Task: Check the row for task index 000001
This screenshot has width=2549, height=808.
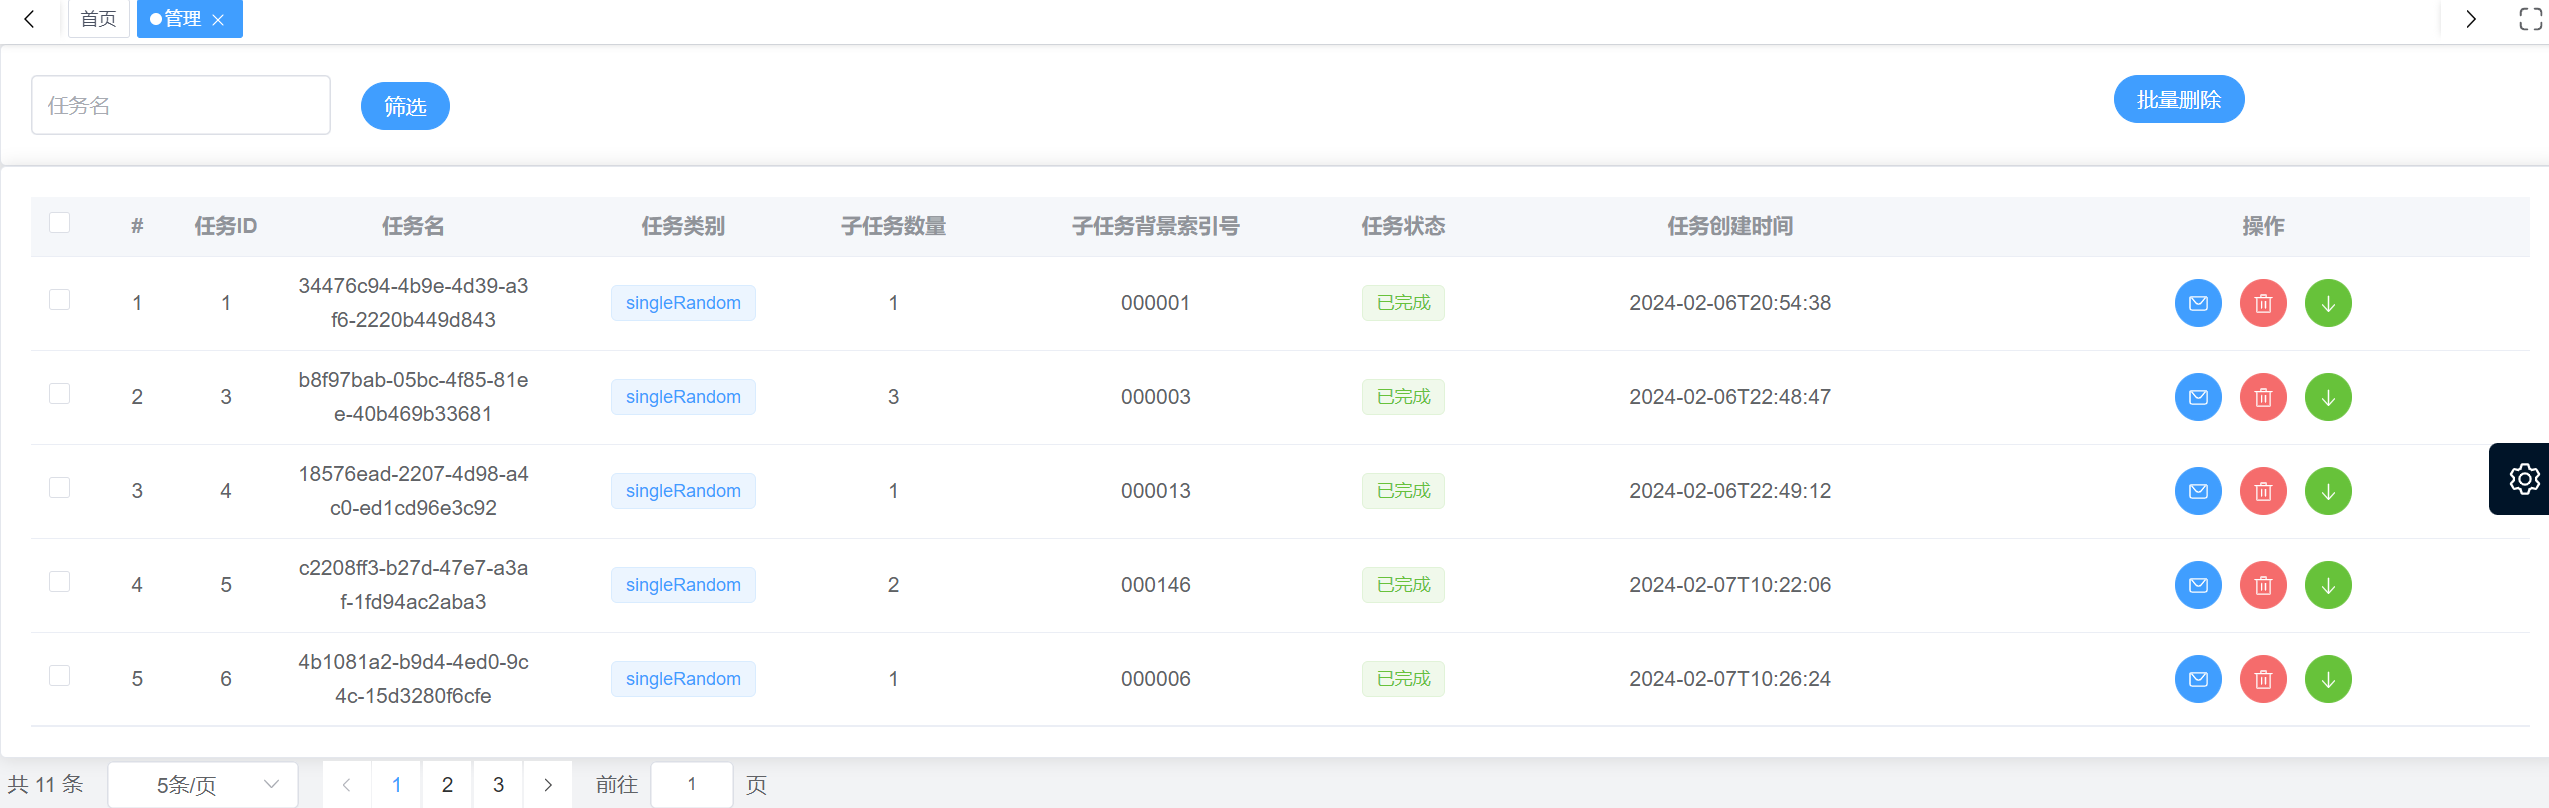Action: point(60,300)
